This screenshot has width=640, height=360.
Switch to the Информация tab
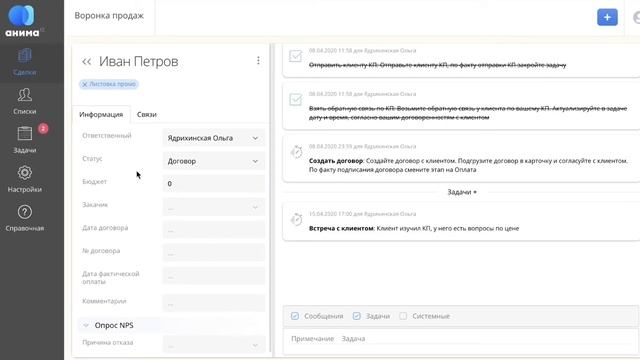pos(101,114)
